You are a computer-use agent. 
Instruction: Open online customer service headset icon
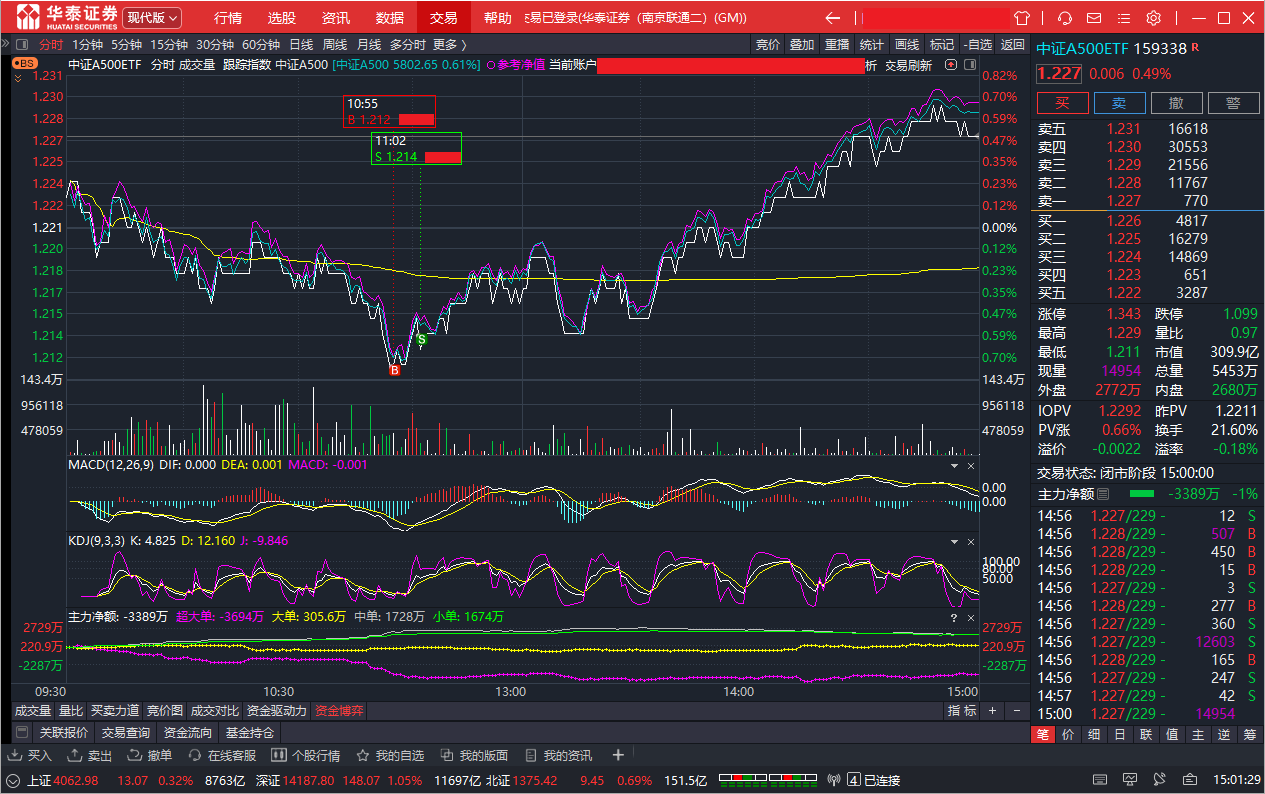[1065, 18]
